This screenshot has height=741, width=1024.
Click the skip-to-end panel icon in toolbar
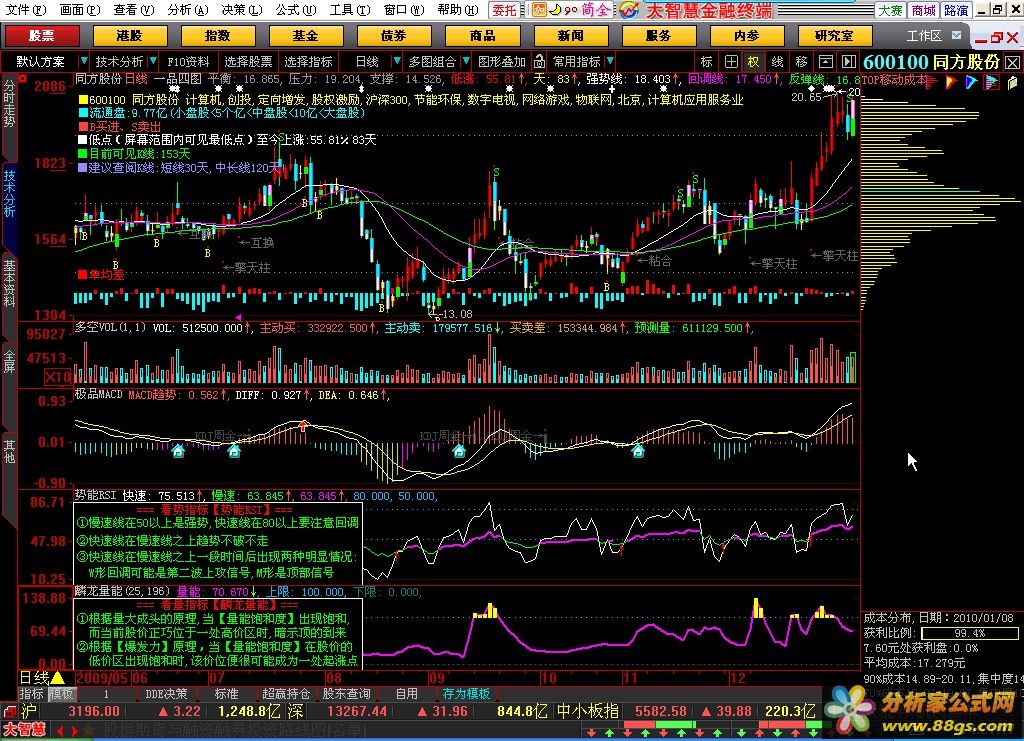(x=848, y=62)
